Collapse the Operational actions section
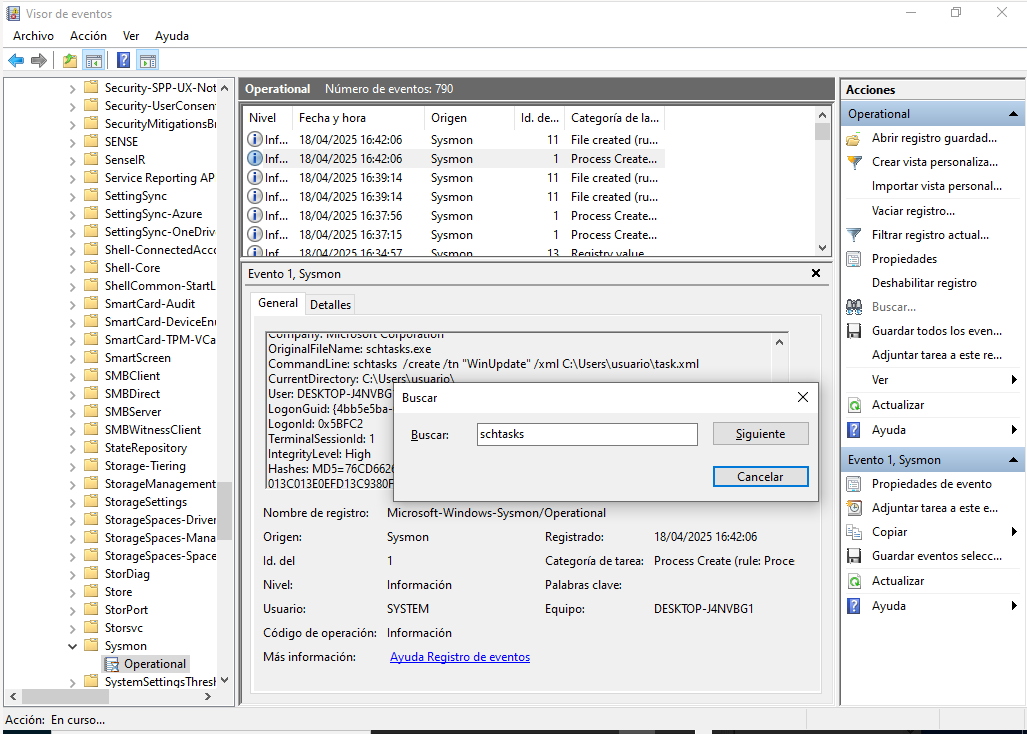The width and height of the screenshot is (1027, 734). (x=1013, y=114)
